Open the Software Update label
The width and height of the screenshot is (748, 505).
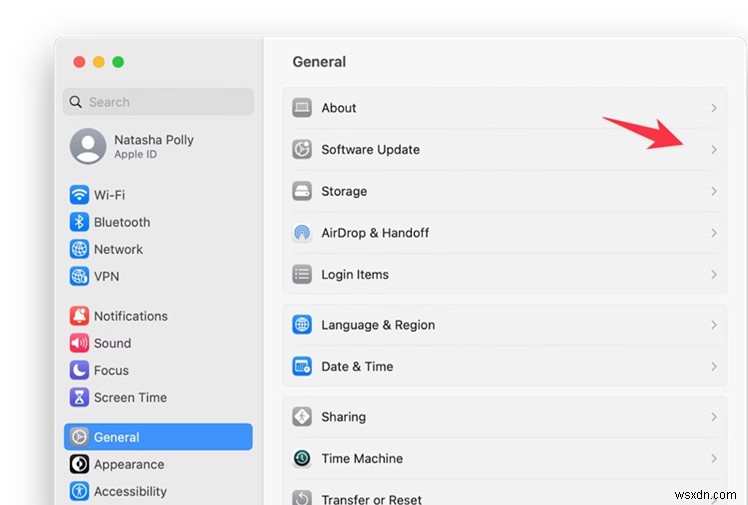click(370, 150)
